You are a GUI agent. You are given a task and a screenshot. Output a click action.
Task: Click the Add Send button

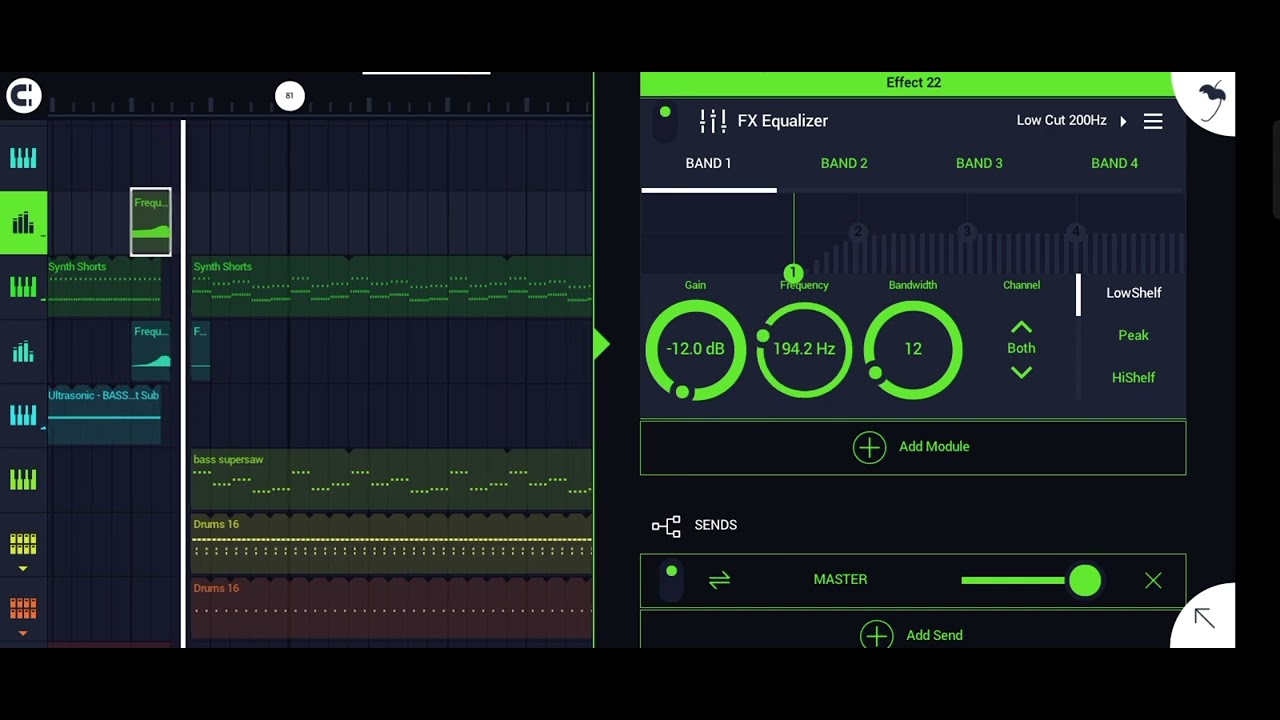pos(913,630)
